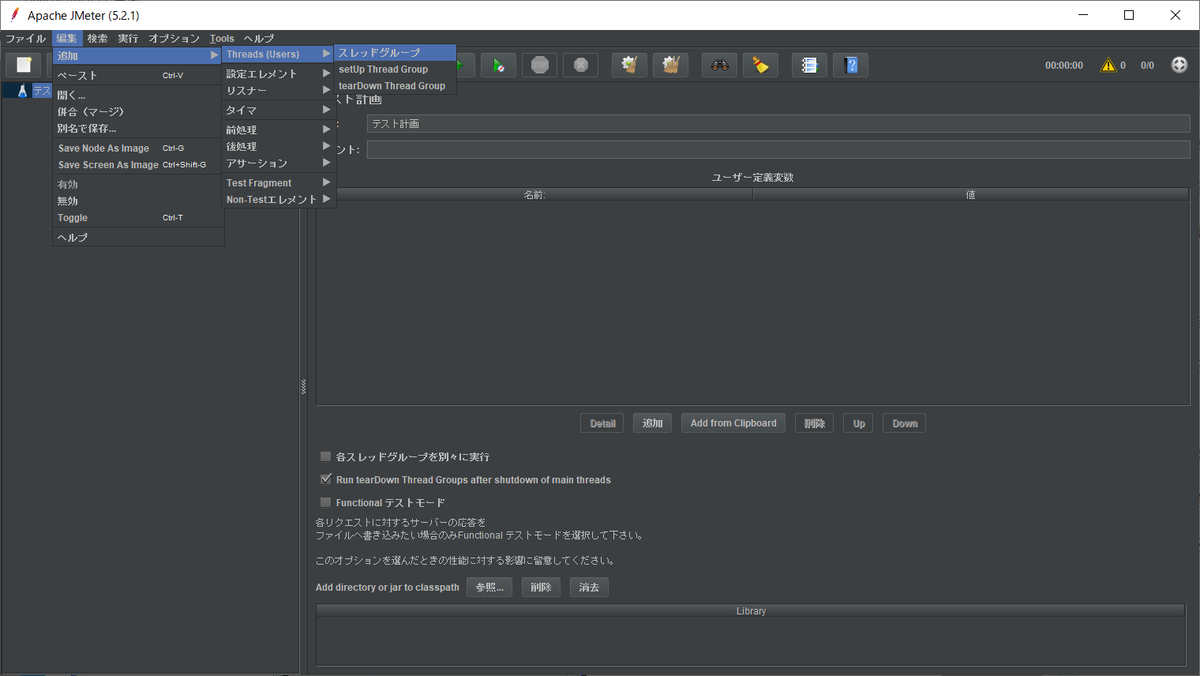The height and width of the screenshot is (676, 1200).
Task: Choose 別名で保存... menu entry
Action: click(138, 128)
